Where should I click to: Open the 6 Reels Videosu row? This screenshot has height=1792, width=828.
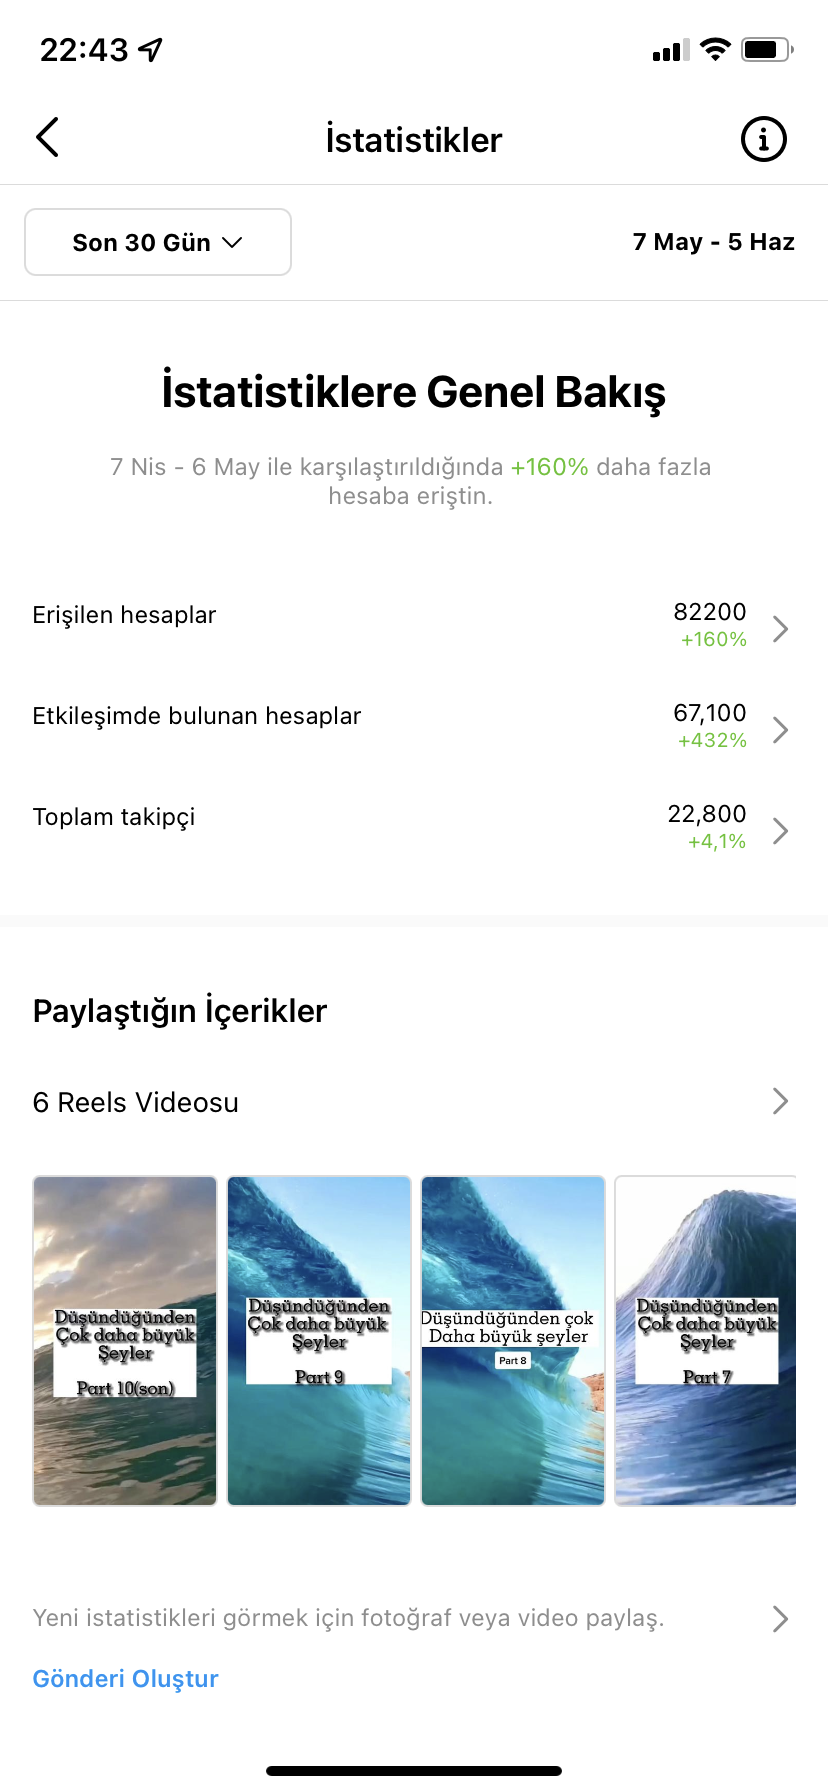coord(414,1102)
